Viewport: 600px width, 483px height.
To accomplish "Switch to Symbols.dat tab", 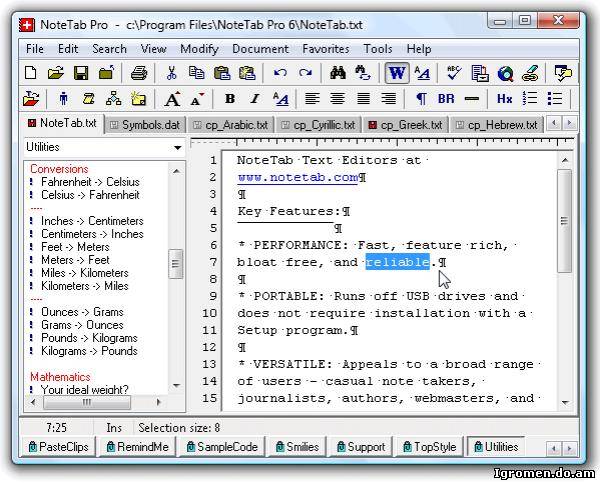I will (145, 125).
